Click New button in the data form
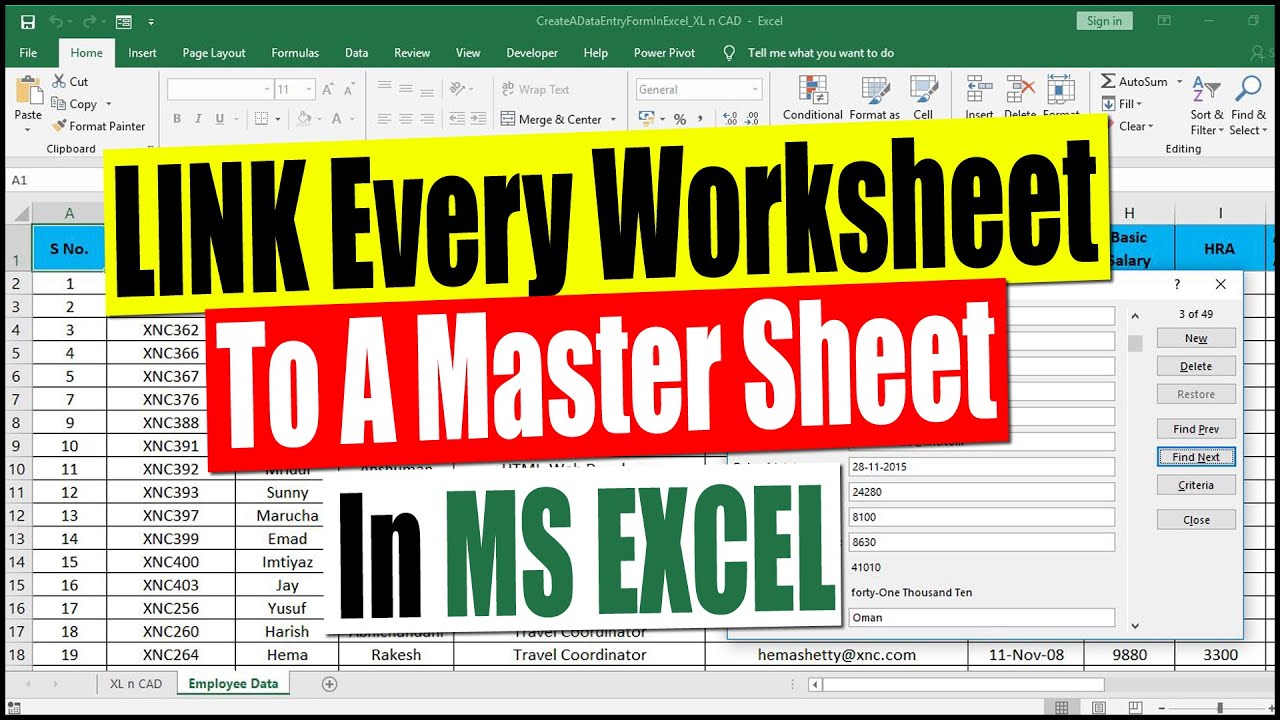The image size is (1280, 720). [1196, 338]
